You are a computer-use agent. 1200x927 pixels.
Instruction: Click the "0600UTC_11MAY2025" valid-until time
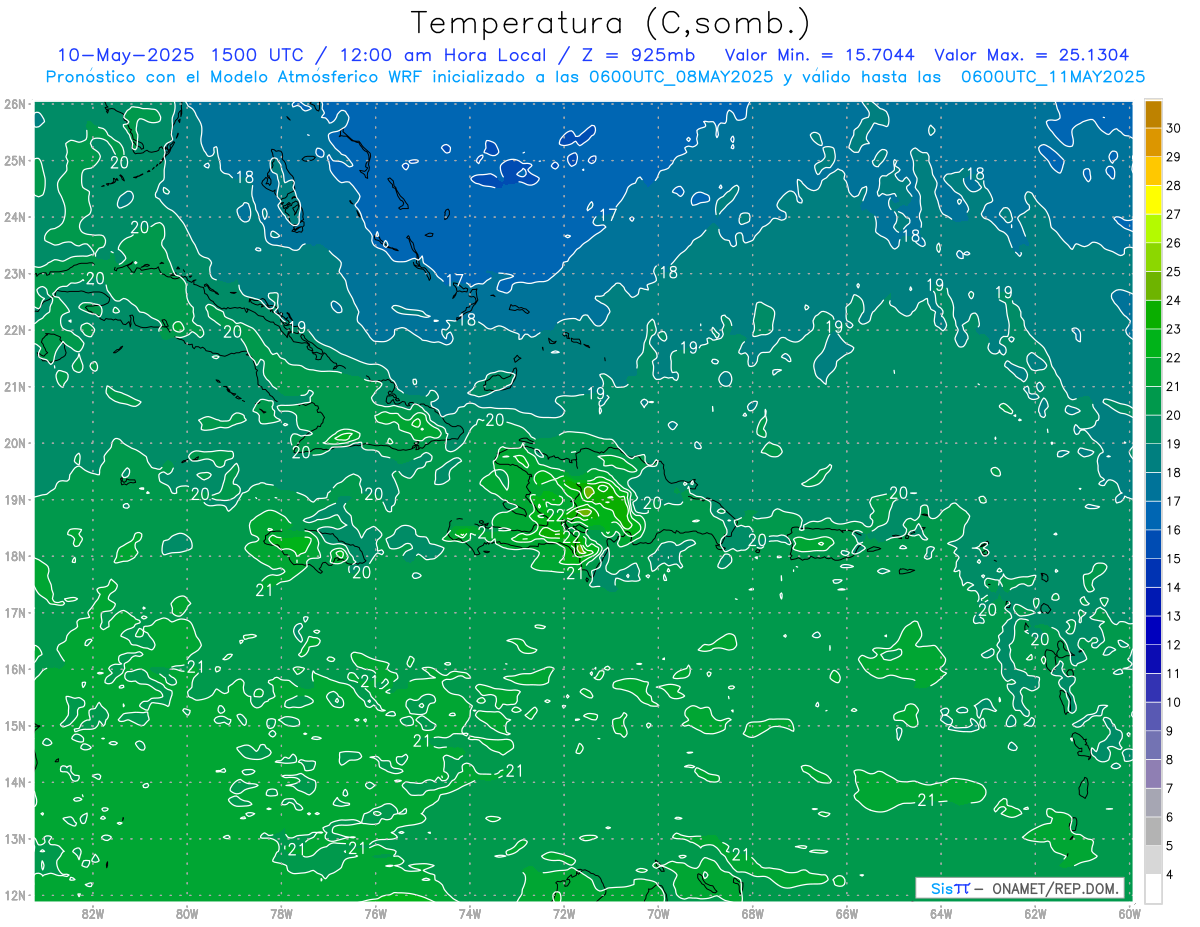[1053, 76]
